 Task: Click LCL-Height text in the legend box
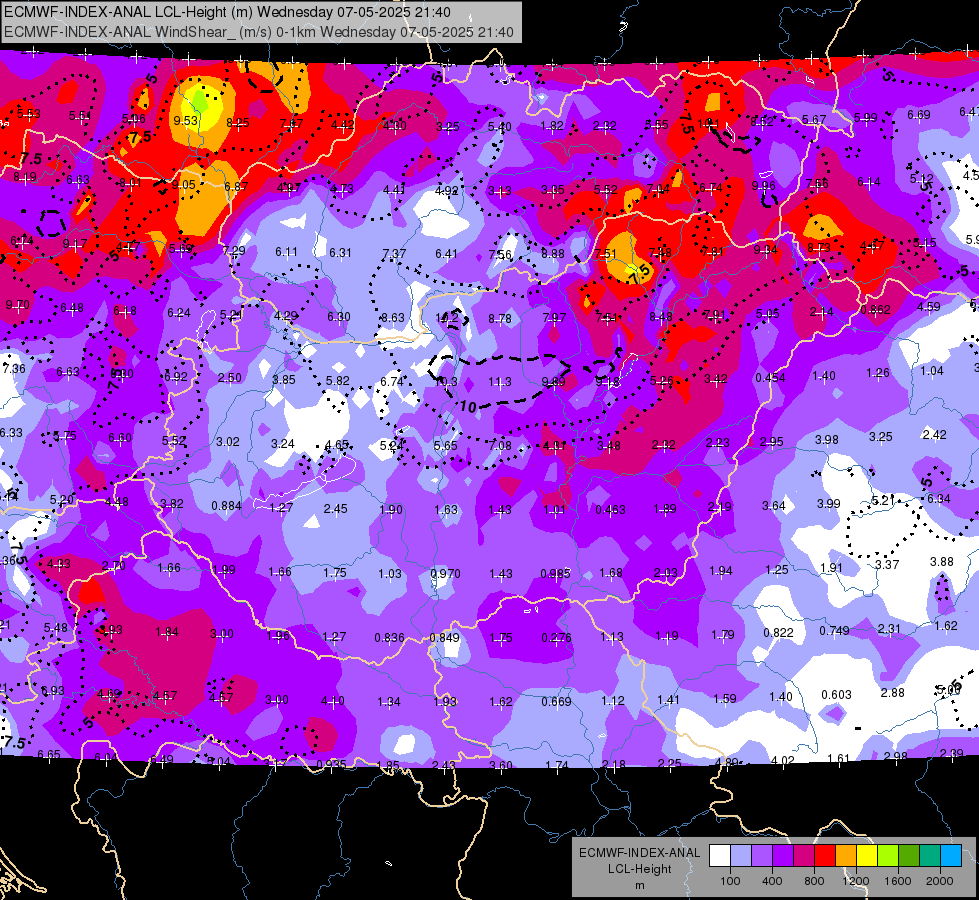click(639, 869)
